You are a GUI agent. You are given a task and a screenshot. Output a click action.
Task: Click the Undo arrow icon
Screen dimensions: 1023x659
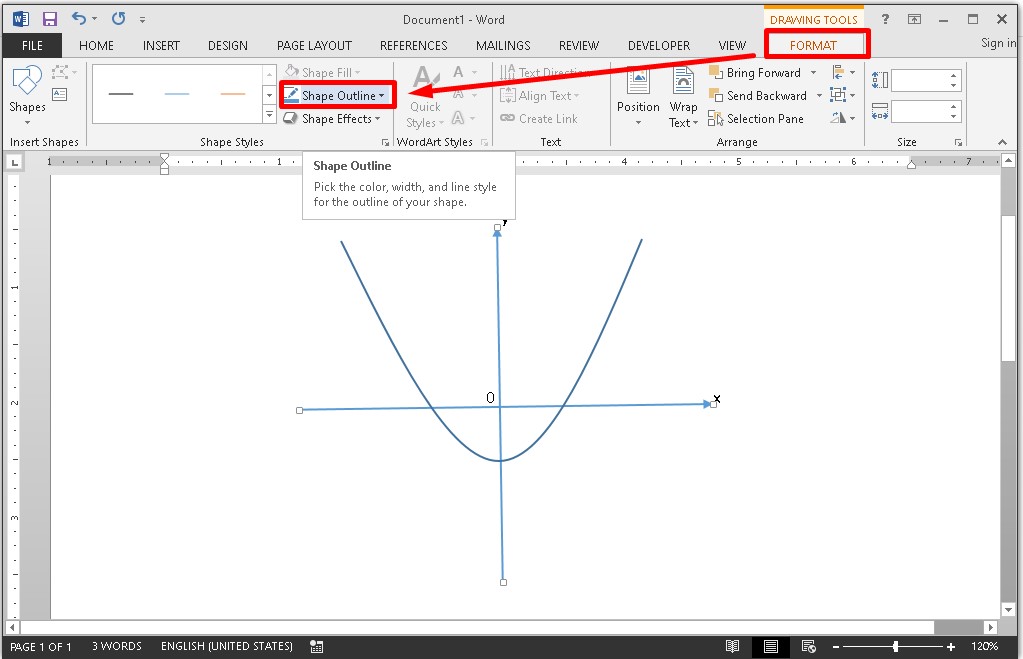[x=80, y=19]
